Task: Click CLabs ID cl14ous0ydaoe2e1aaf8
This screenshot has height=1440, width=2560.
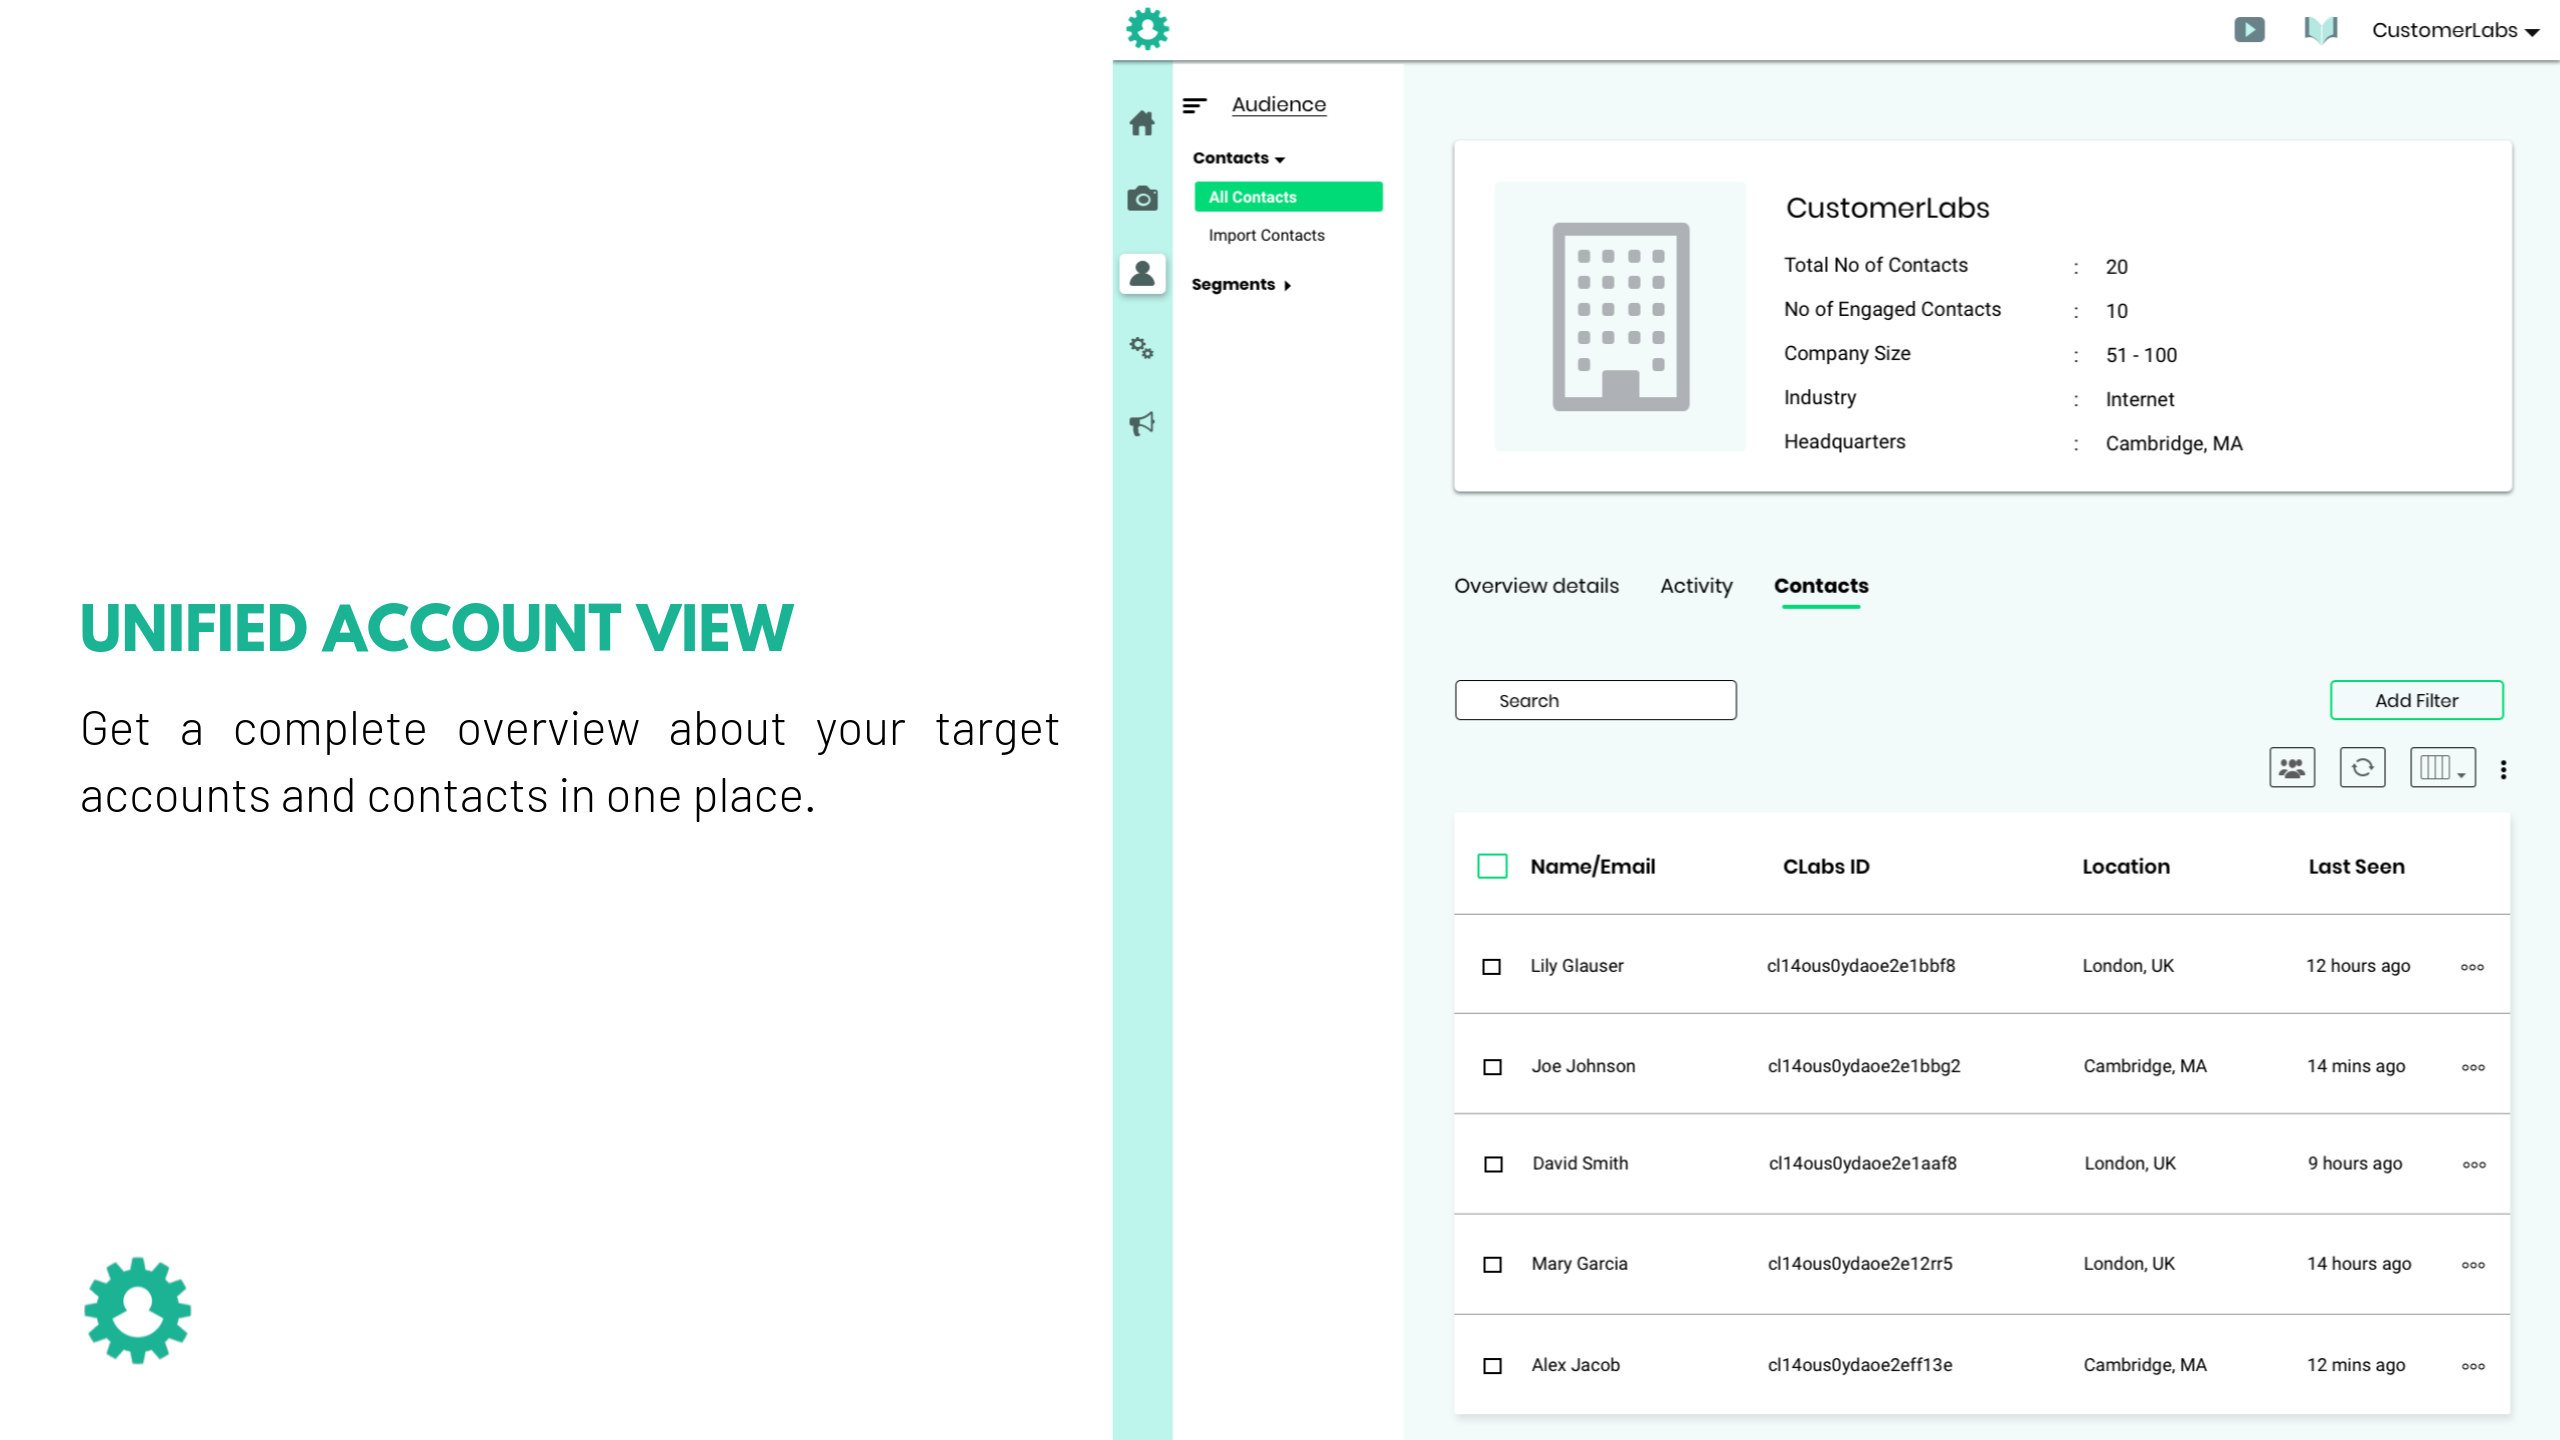Action: click(1862, 1163)
